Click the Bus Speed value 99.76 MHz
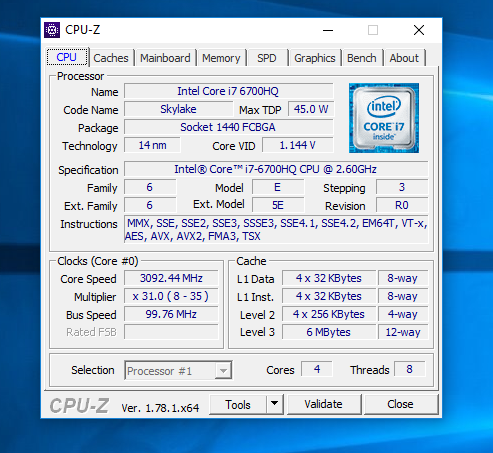The width and height of the screenshot is (493, 453). [x=171, y=314]
